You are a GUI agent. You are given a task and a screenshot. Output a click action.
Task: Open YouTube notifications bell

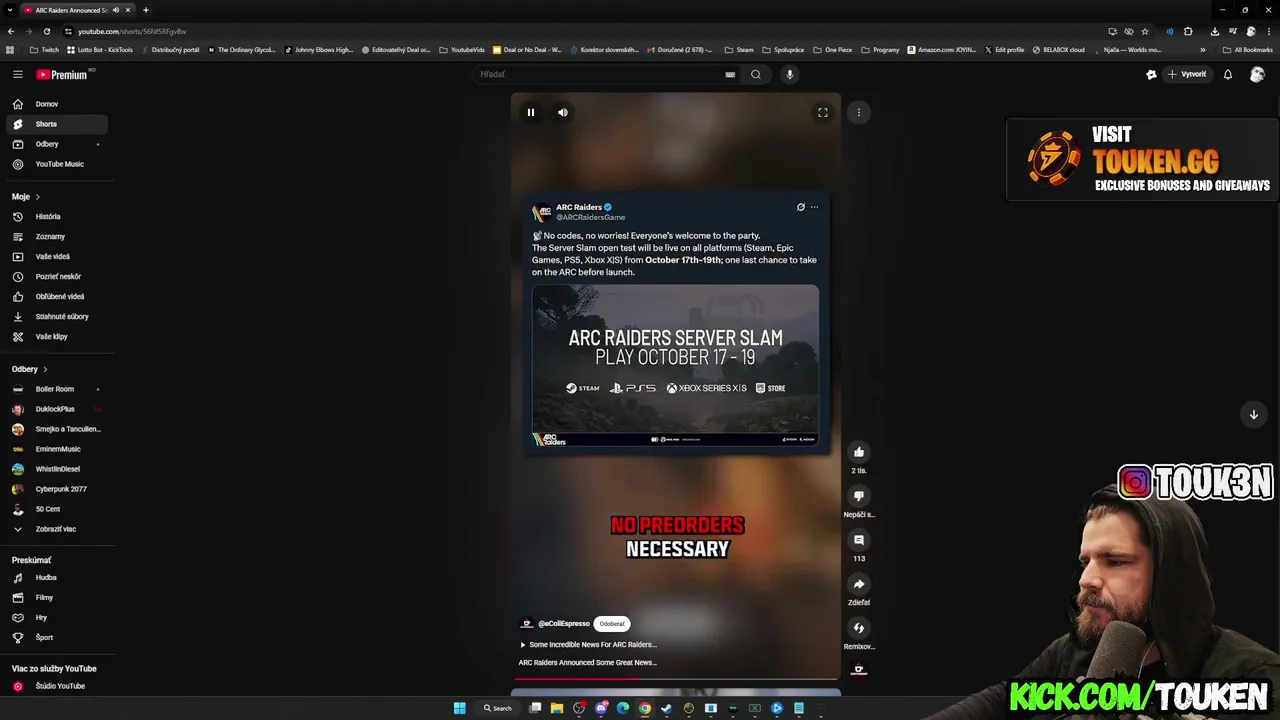click(x=1228, y=74)
